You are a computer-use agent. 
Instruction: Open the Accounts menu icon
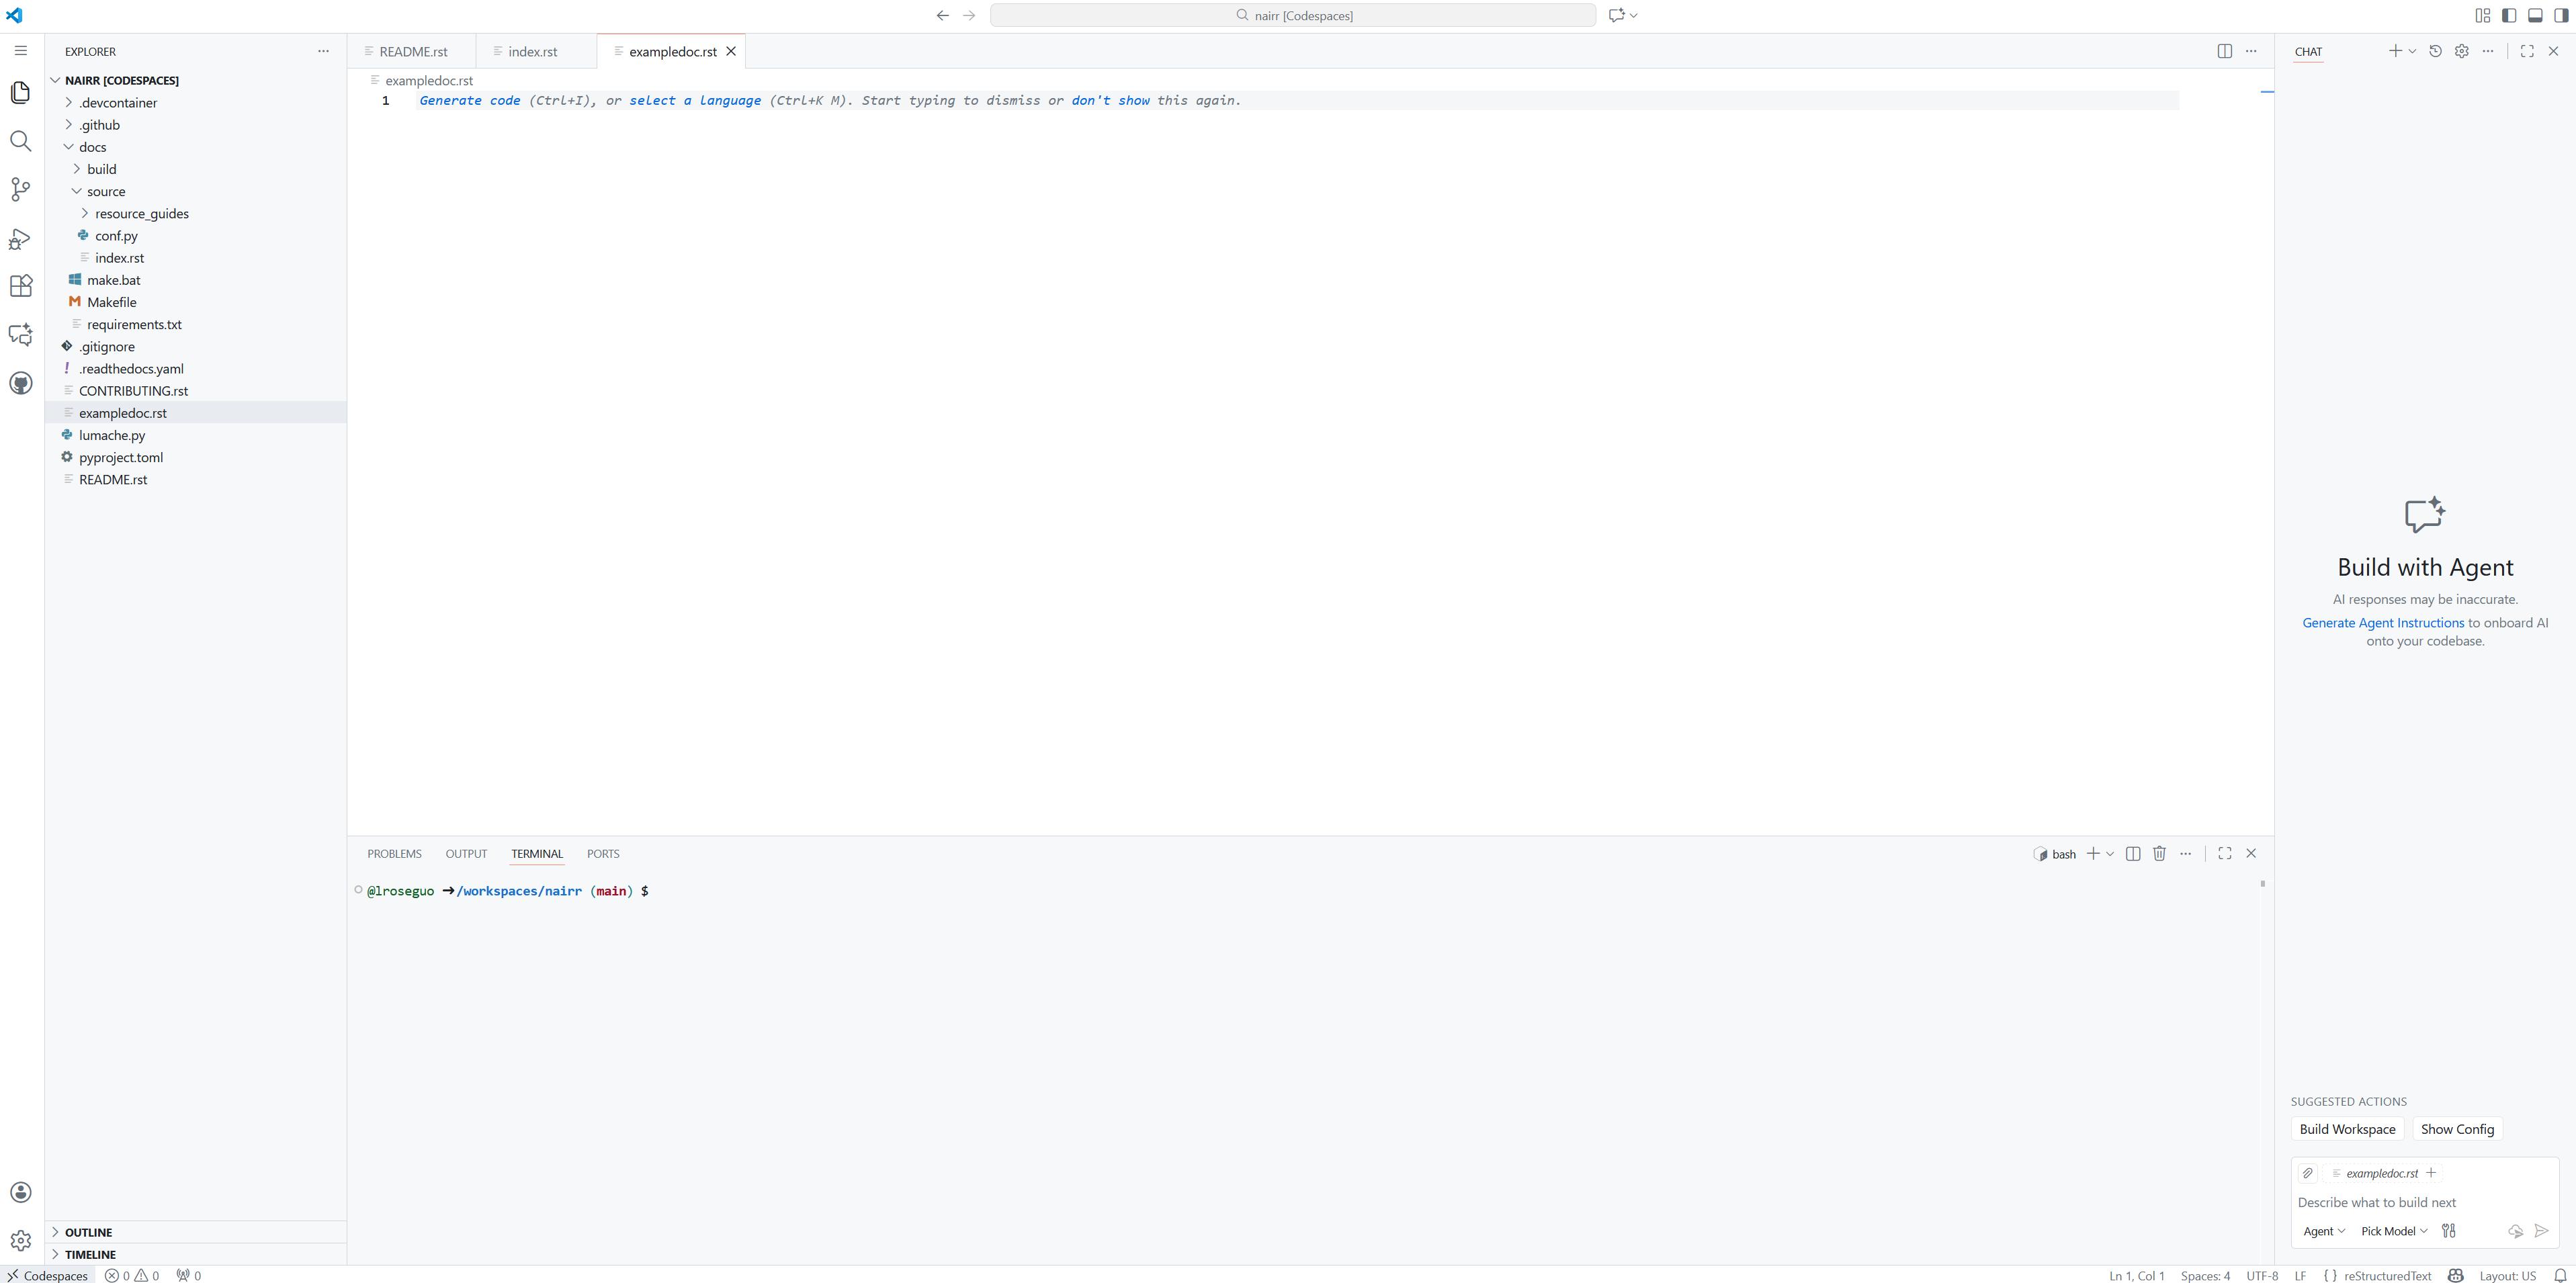21,1192
